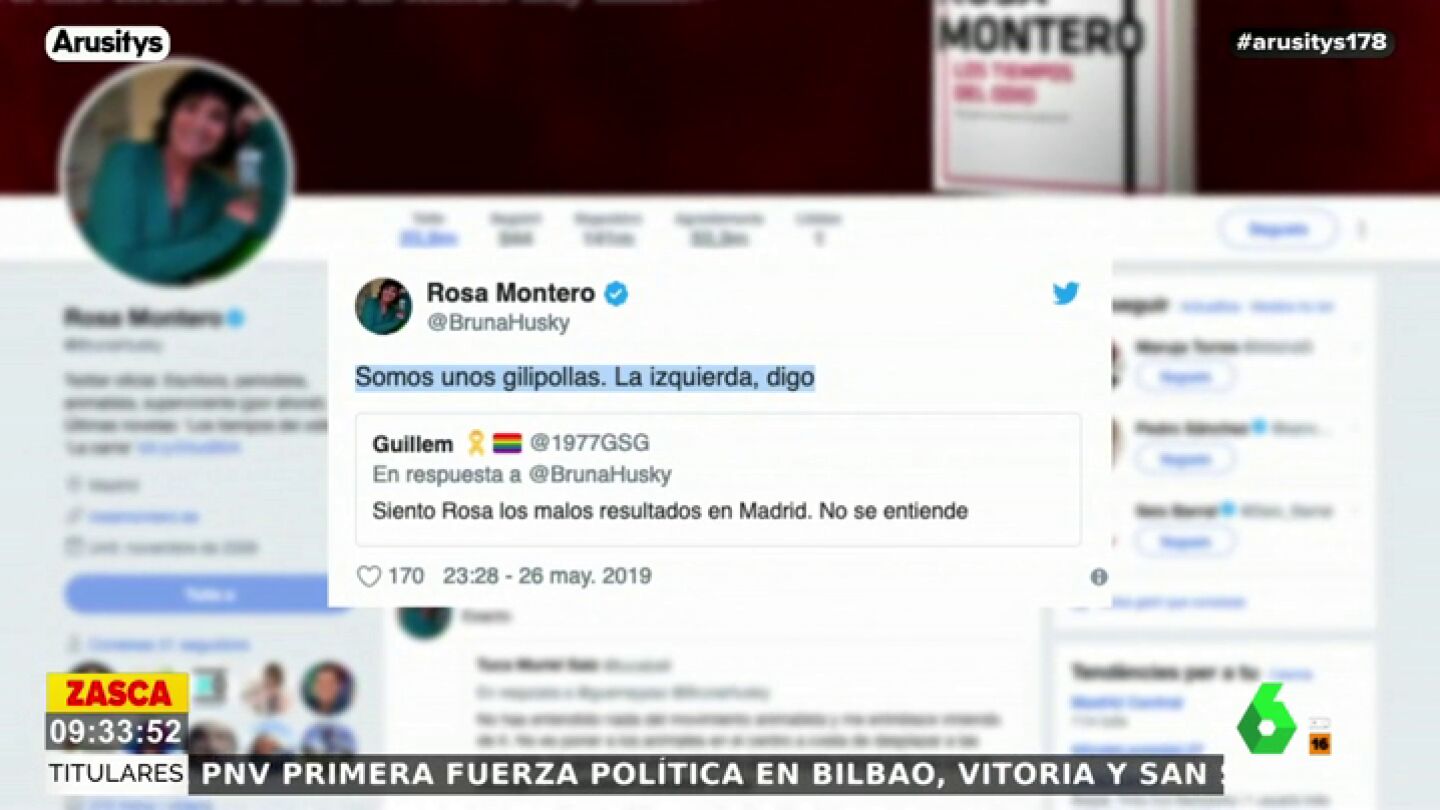Like the tweet via heart icon
The height and width of the screenshot is (810, 1440).
click(x=369, y=576)
